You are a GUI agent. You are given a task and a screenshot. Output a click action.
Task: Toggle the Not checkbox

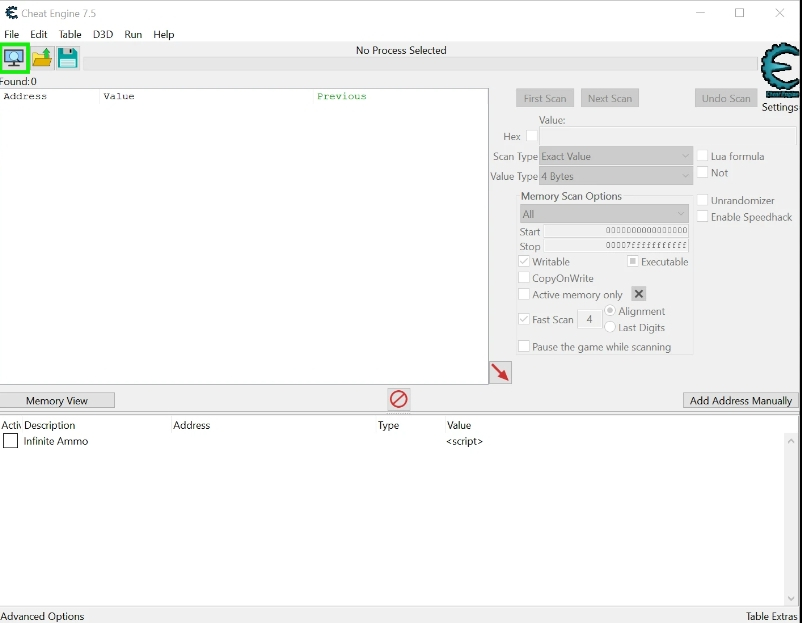[x=702, y=172]
